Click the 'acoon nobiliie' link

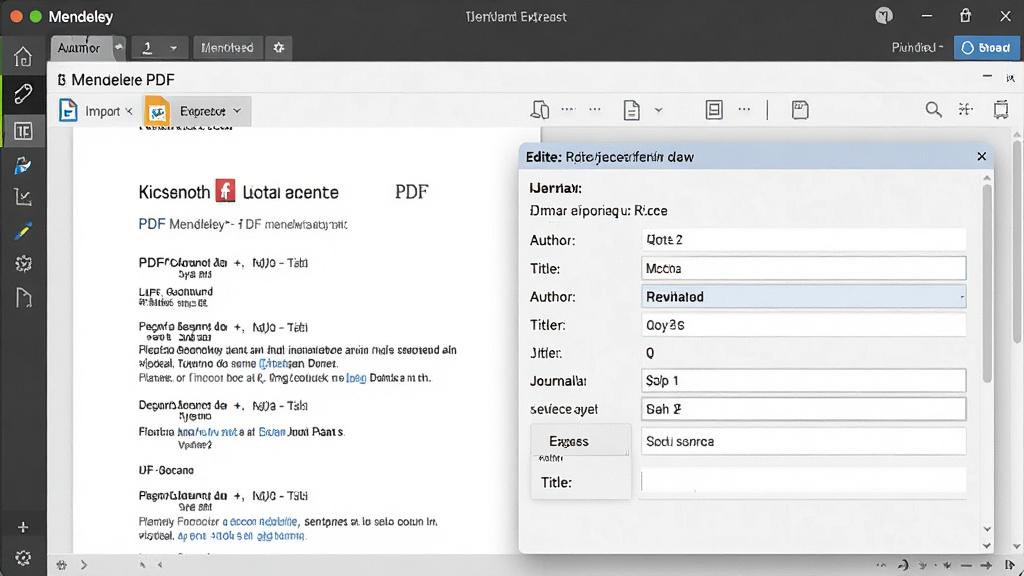tap(260, 521)
